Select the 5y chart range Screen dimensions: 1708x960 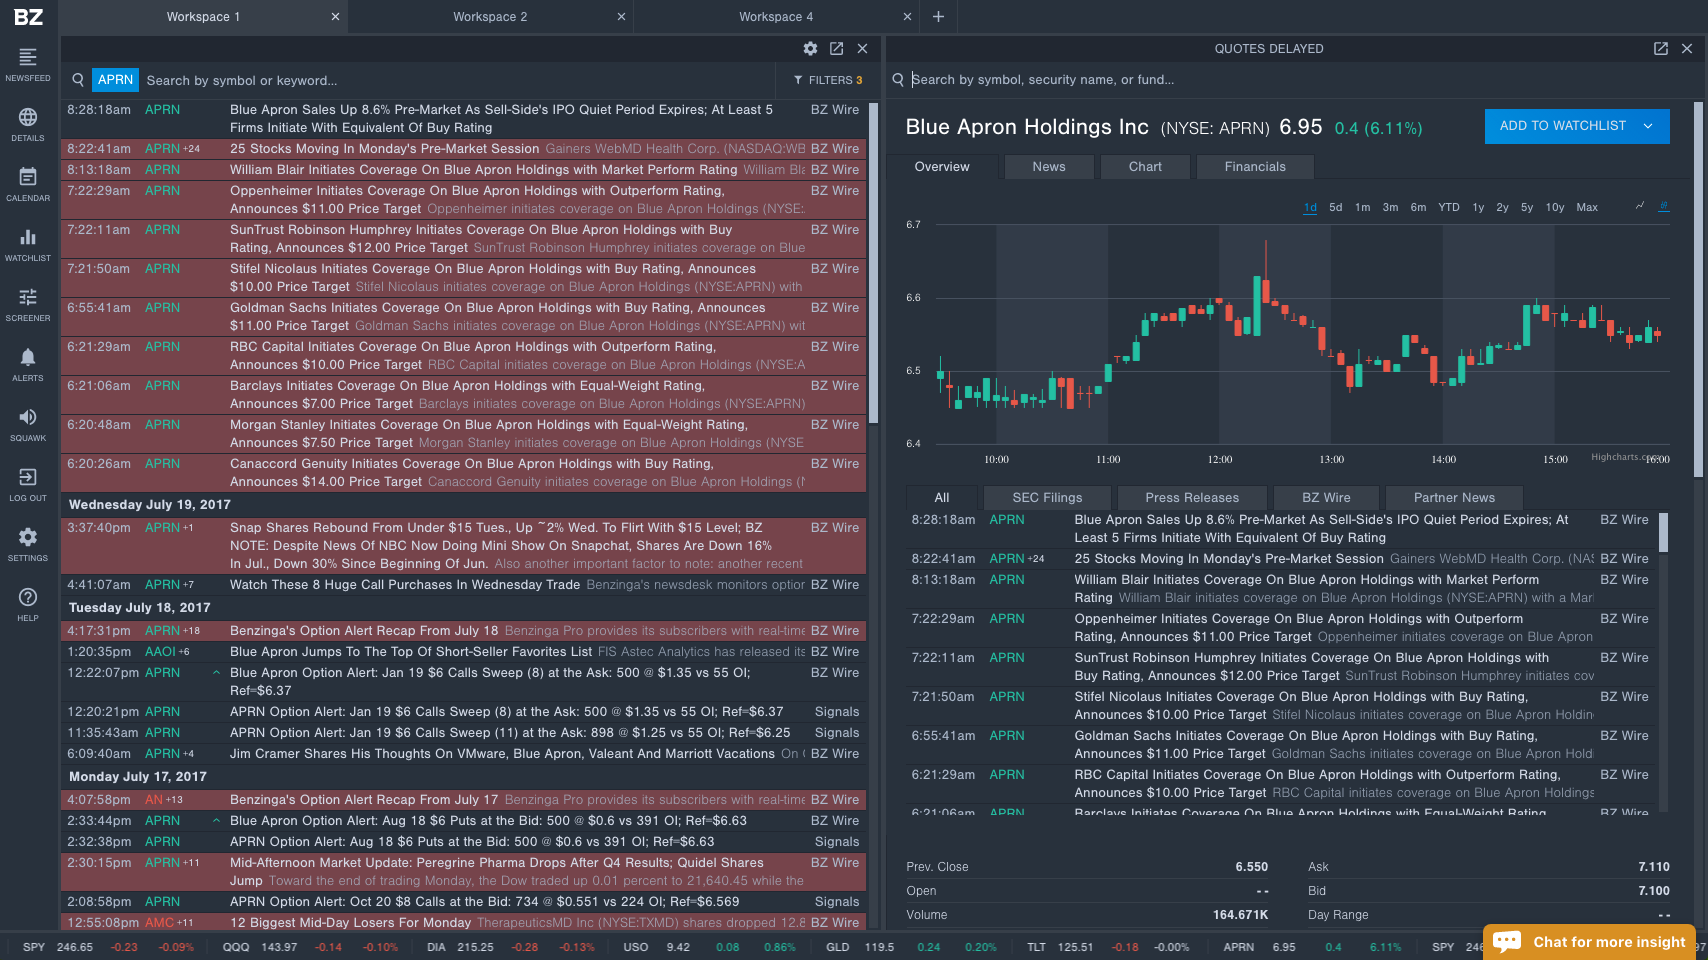[1527, 207]
